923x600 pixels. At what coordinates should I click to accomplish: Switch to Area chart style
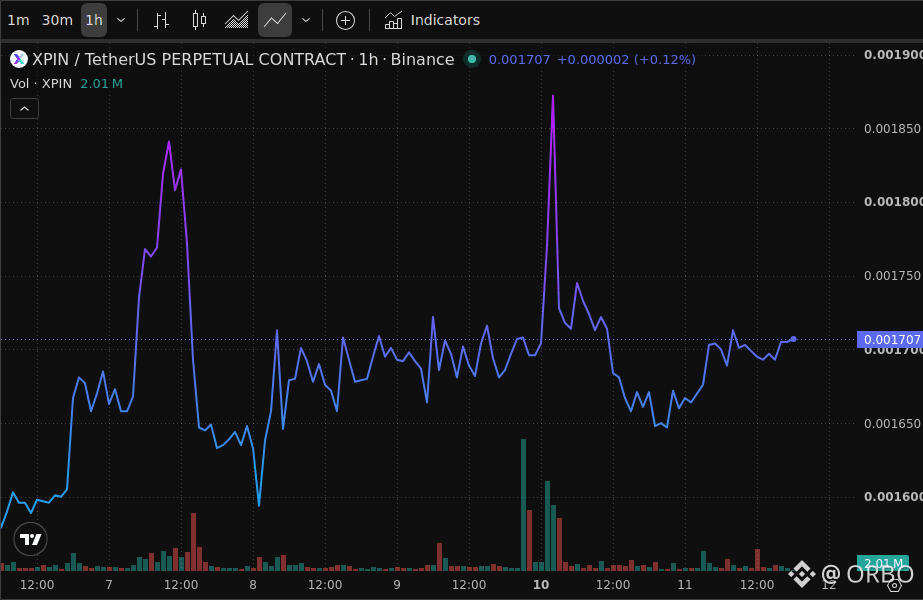coord(237,21)
